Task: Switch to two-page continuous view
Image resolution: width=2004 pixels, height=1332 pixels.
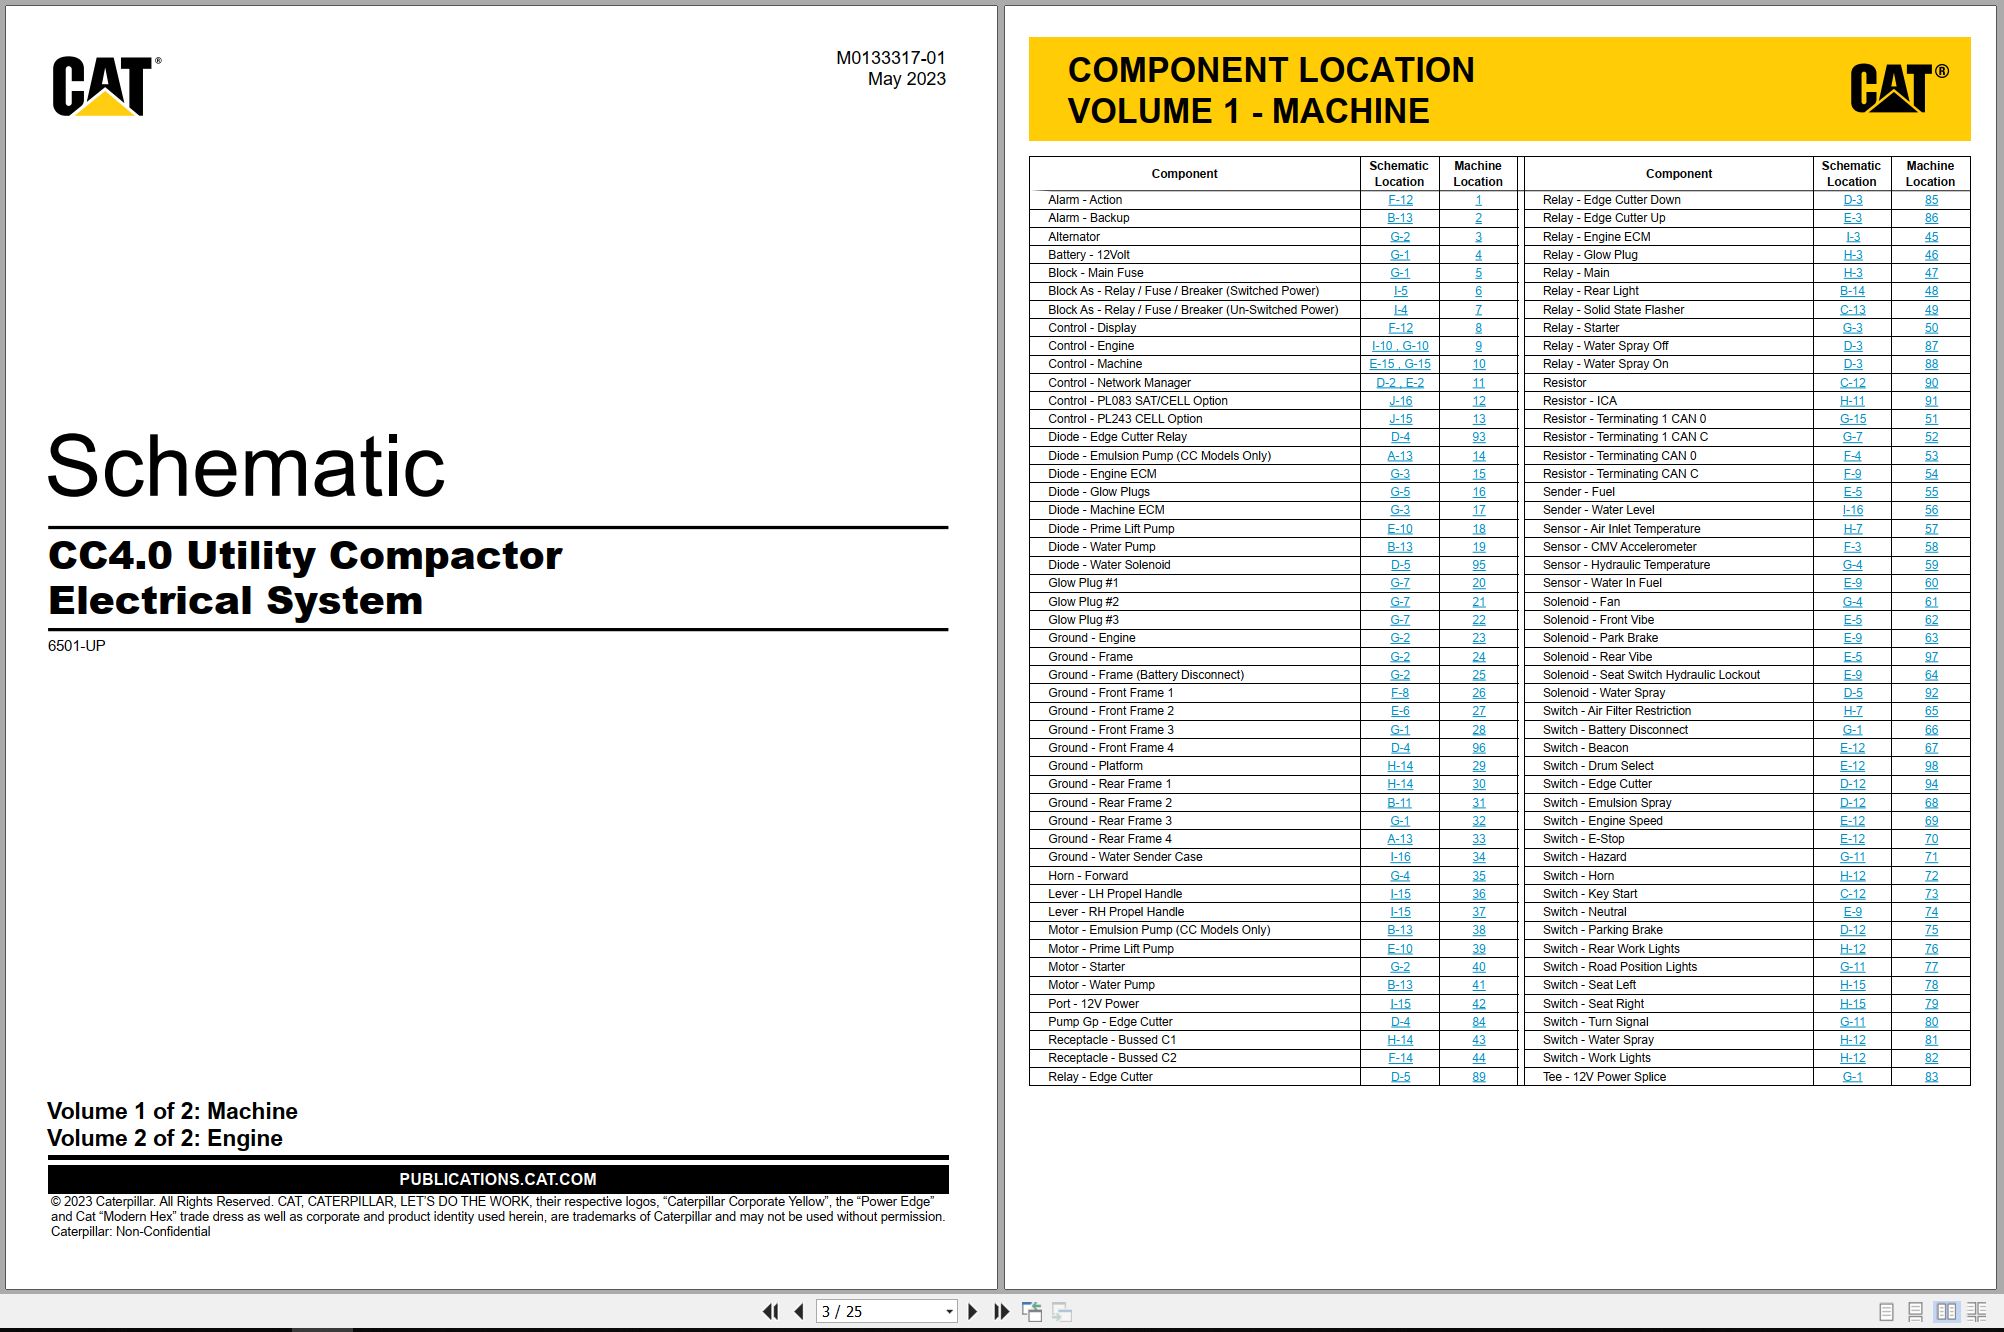Action: [x=1977, y=1311]
